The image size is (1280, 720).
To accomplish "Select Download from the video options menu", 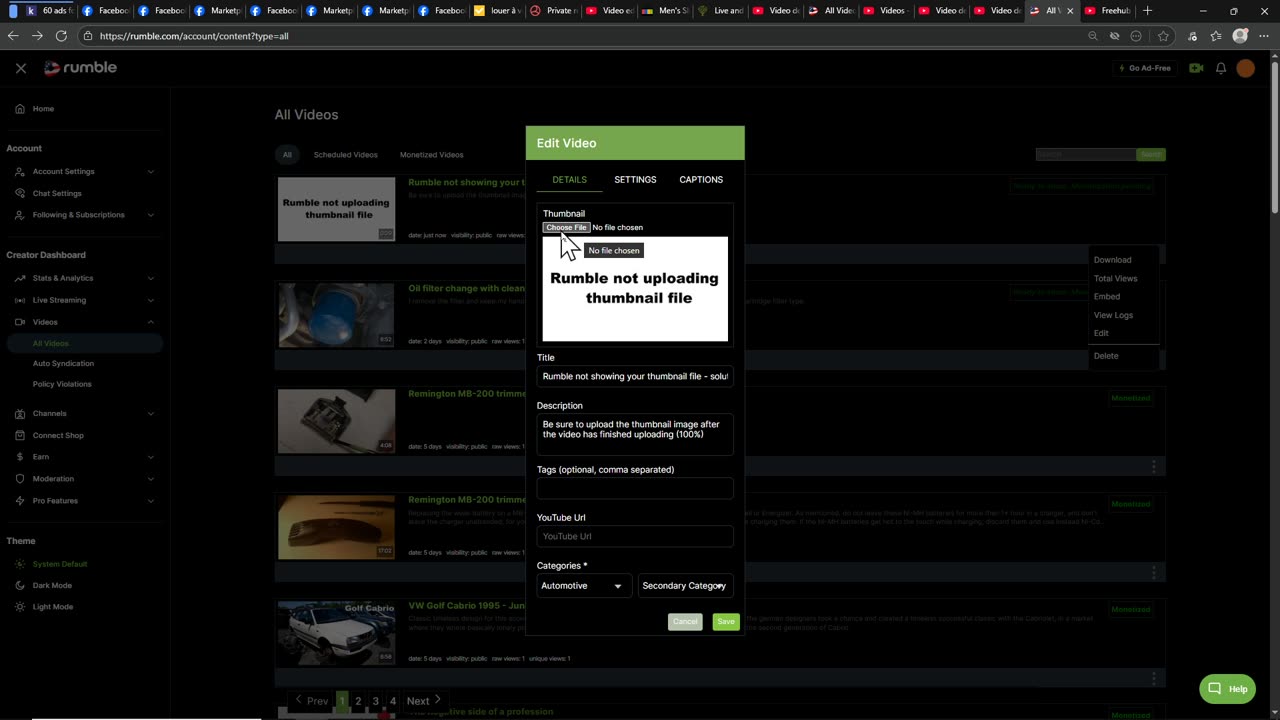I will [1112, 260].
